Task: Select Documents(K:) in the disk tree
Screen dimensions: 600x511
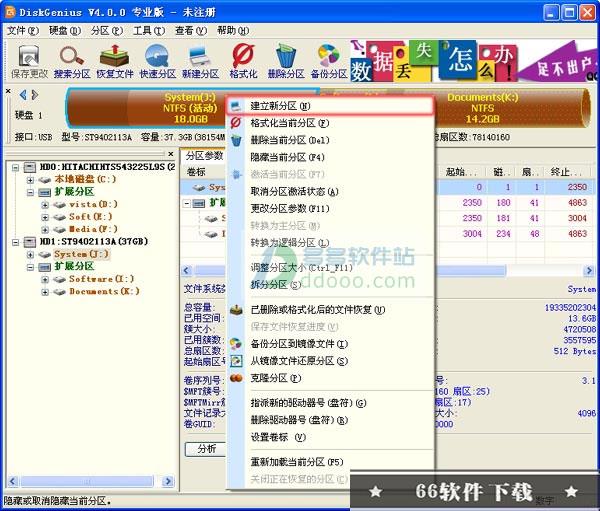Action: (x=104, y=292)
